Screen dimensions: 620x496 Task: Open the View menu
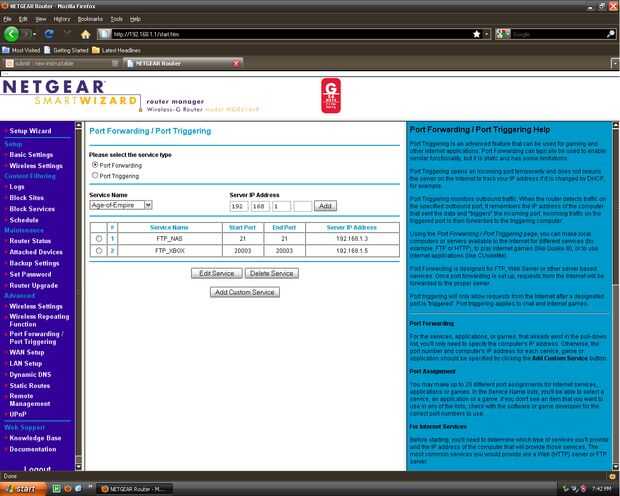pyautogui.click(x=41, y=19)
